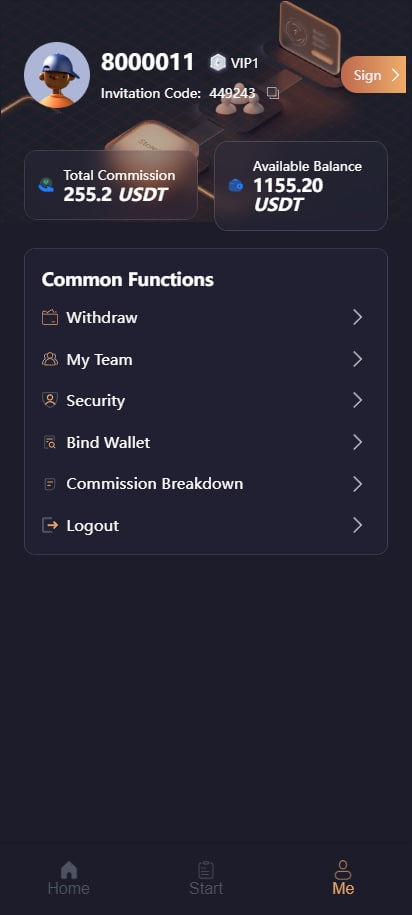Open My Team via its chevron
412x915 pixels.
tap(358, 359)
